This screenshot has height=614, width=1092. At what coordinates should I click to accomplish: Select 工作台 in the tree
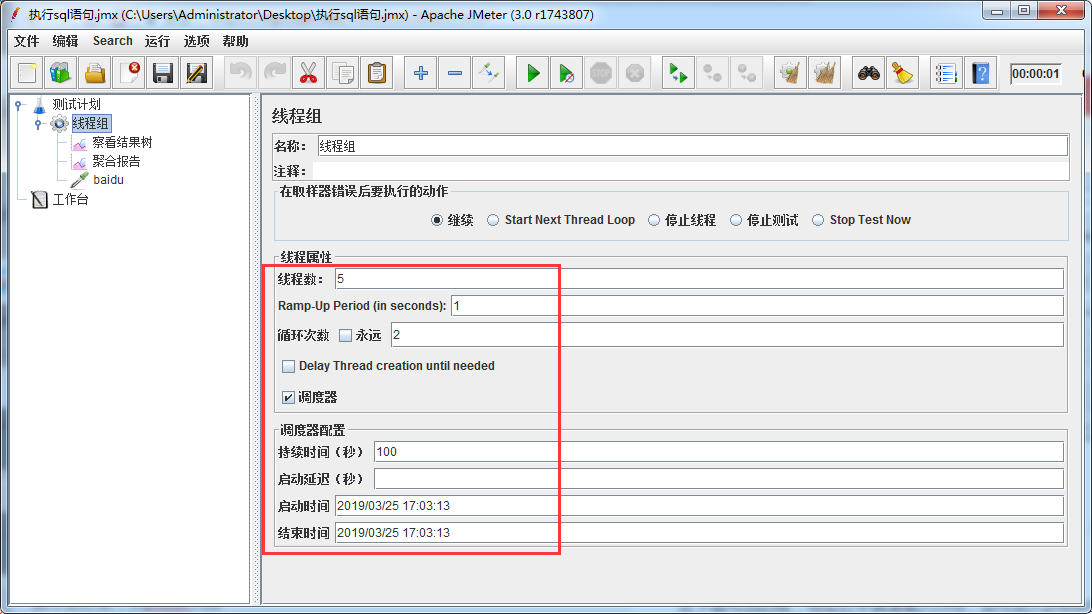[x=70, y=199]
